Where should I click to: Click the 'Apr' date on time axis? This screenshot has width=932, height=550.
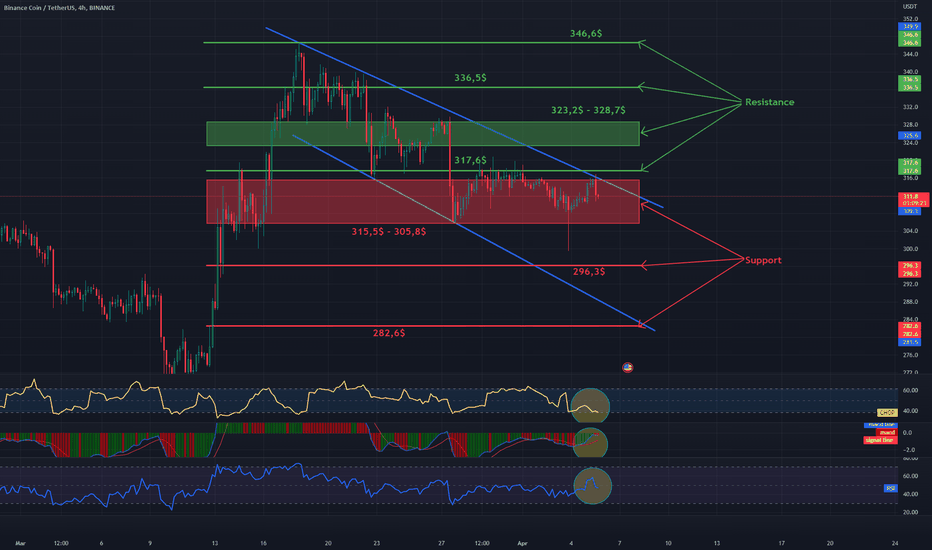tap(522, 543)
